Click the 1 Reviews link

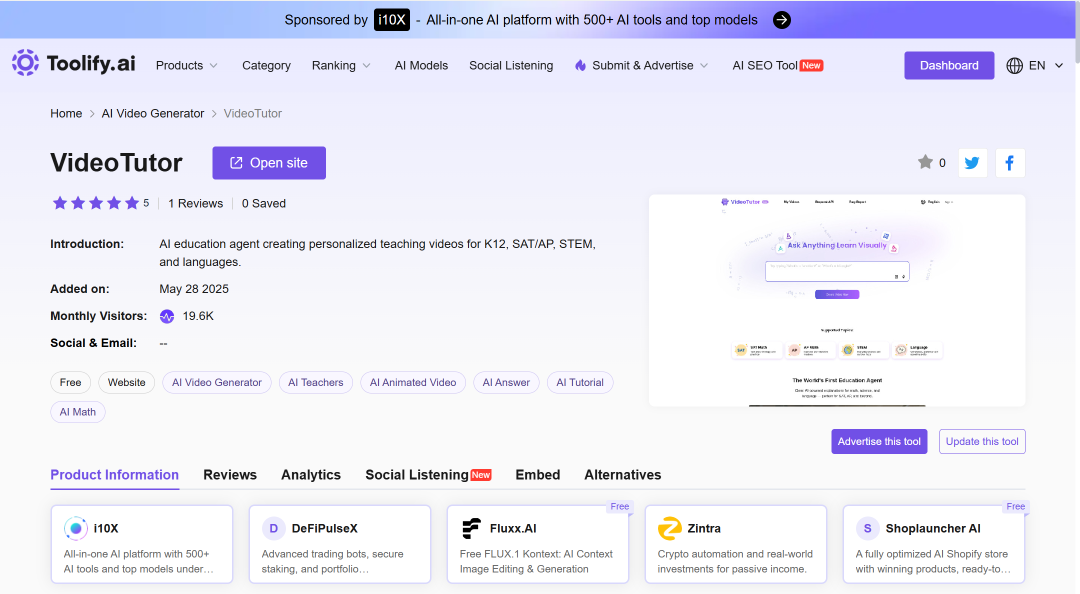pyautogui.click(x=196, y=203)
